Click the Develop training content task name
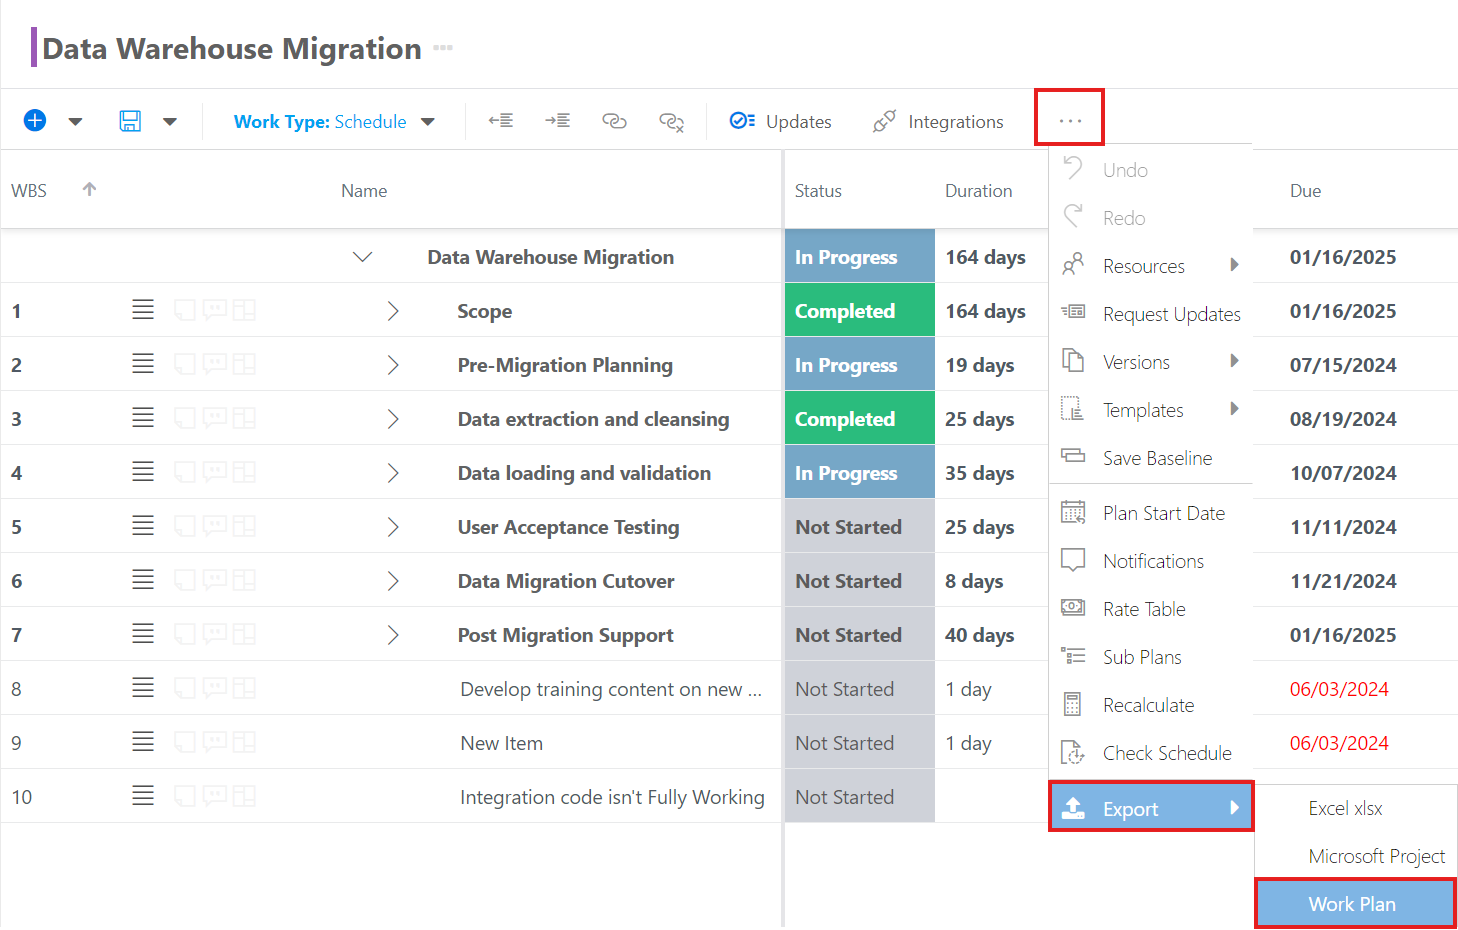1458x930 pixels. pos(611,689)
